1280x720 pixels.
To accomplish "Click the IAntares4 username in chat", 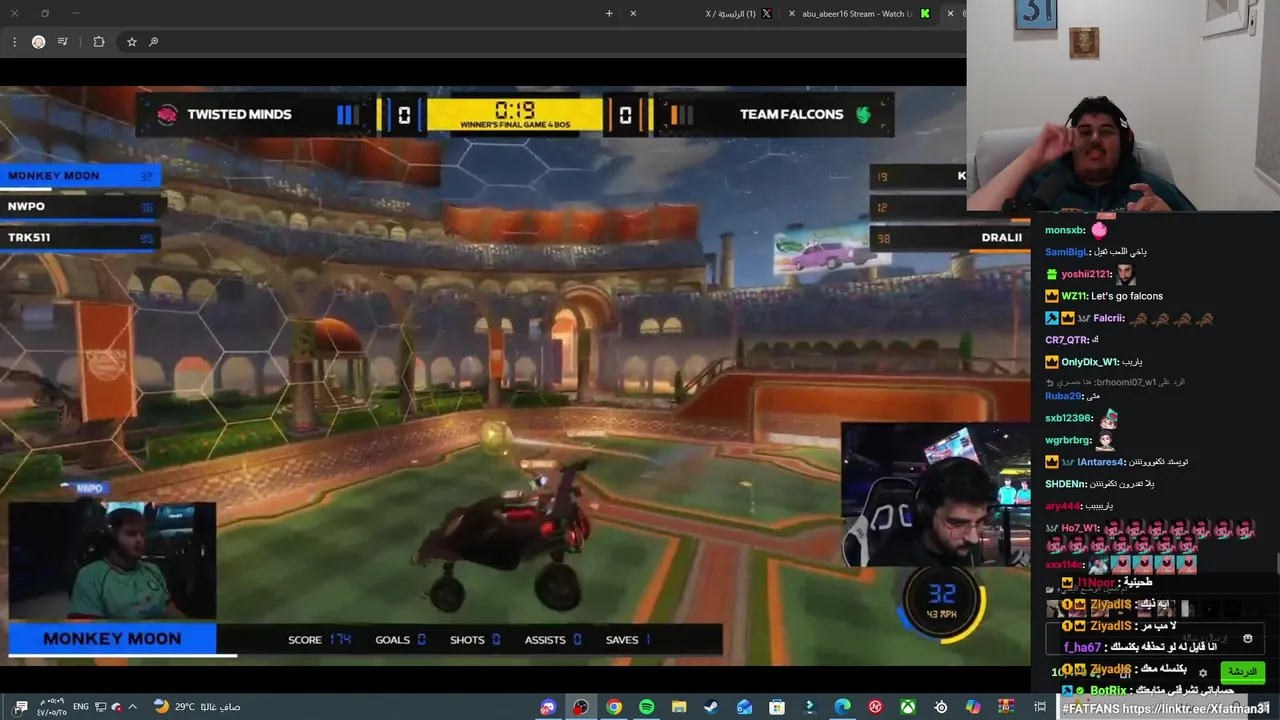I will (x=1100, y=462).
